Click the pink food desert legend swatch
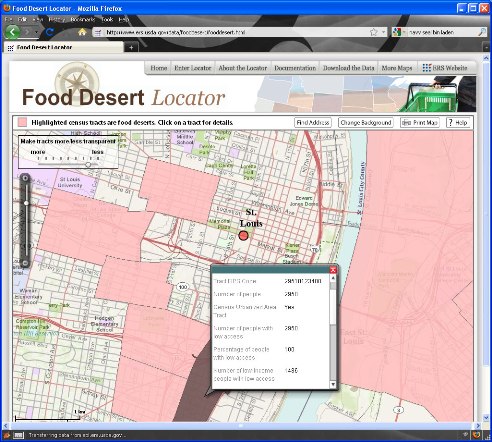Screen dimensions: 492x442 click(x=22, y=122)
